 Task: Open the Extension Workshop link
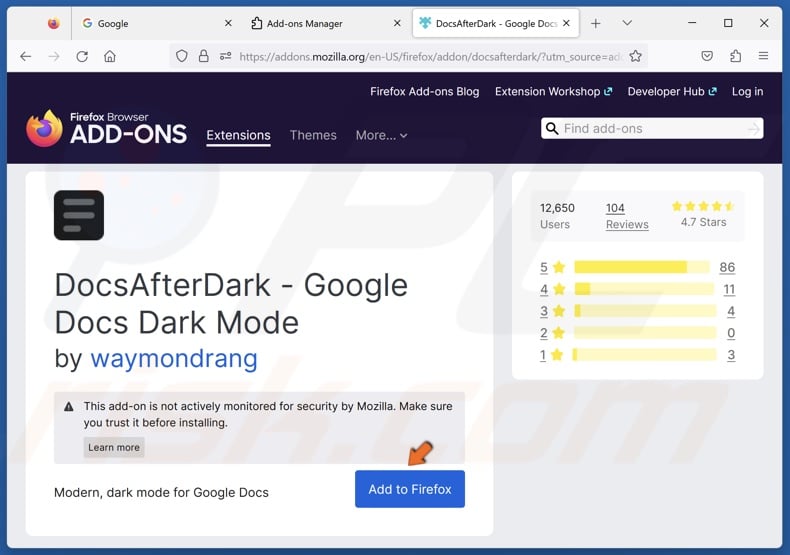[553, 92]
